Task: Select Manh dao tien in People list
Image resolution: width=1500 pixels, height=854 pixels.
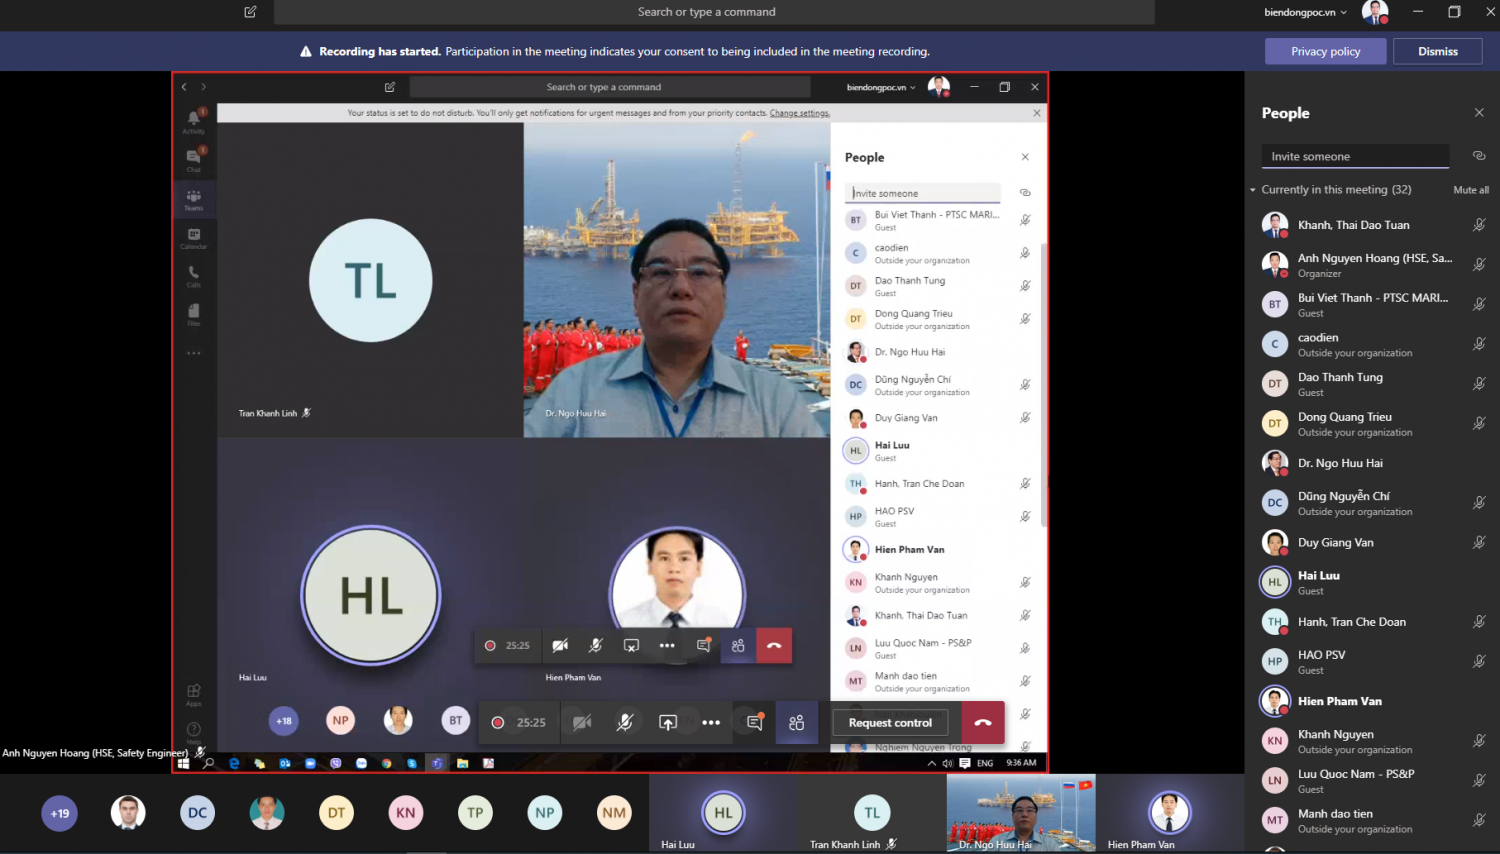Action: (1372, 820)
